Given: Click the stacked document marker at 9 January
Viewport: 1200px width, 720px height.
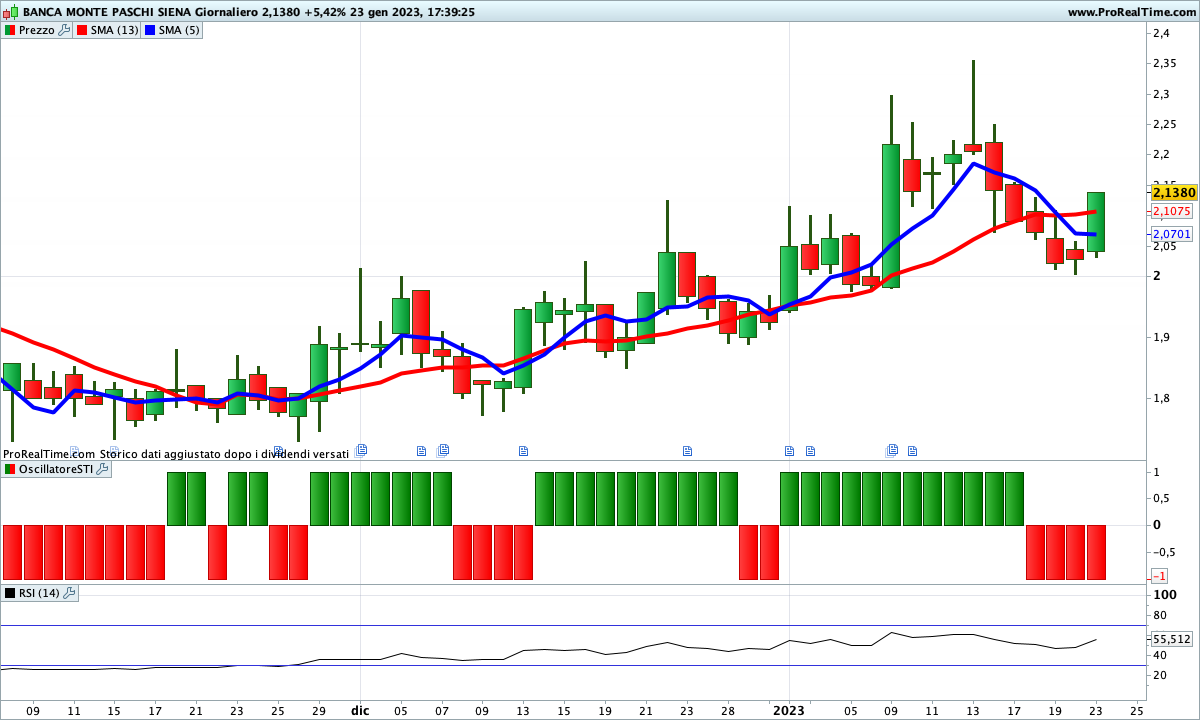Looking at the screenshot, I should pos(892,450).
